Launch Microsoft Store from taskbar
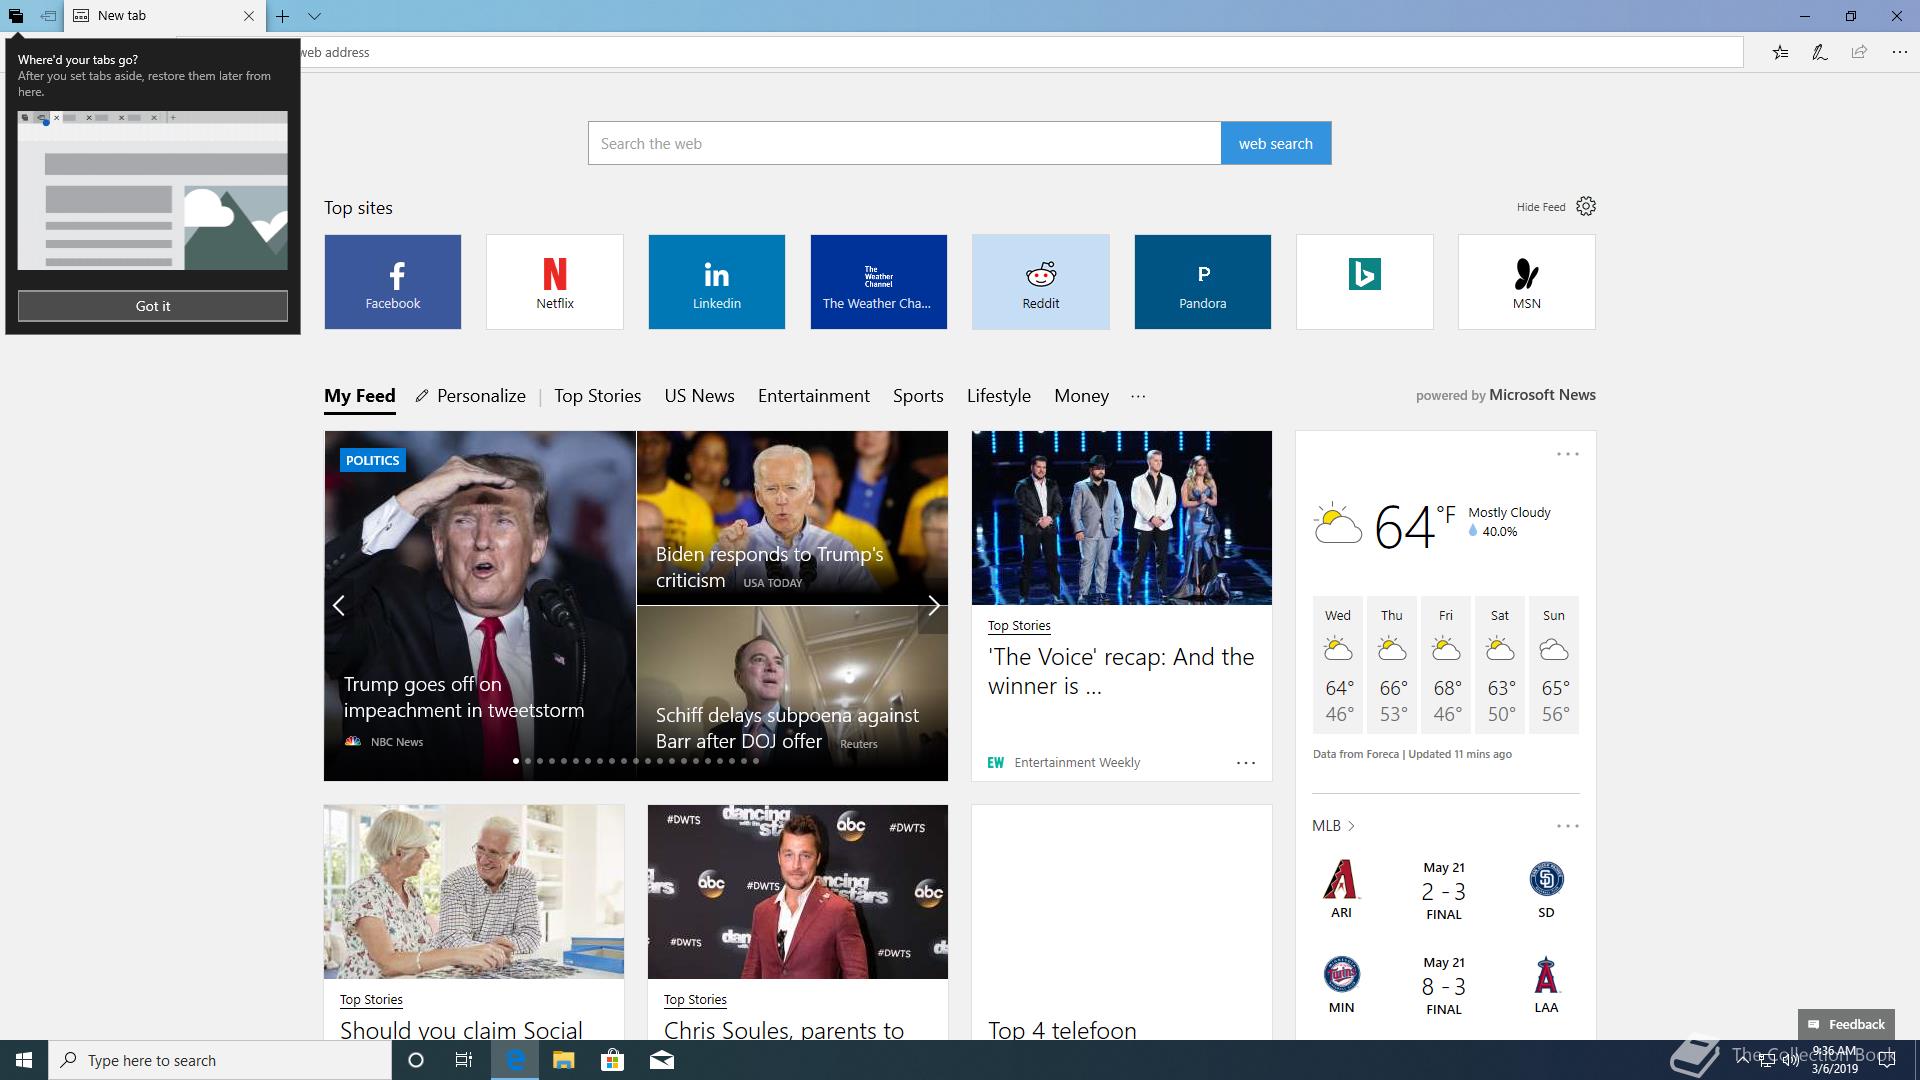The image size is (1920, 1080). point(612,1060)
